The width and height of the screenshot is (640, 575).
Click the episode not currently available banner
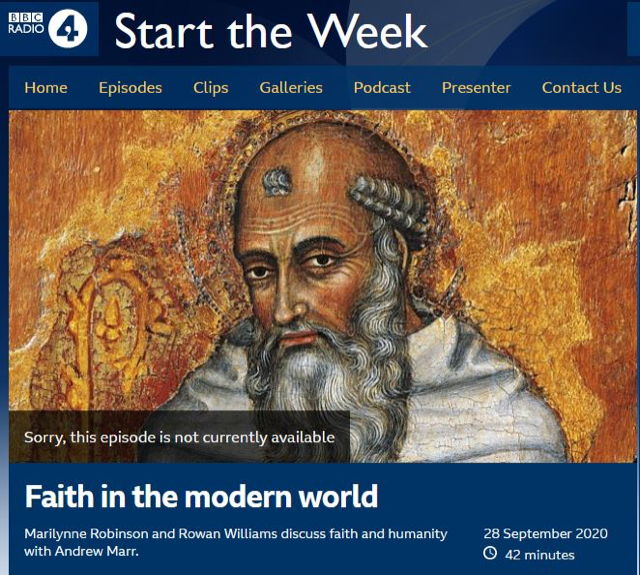pos(180,437)
